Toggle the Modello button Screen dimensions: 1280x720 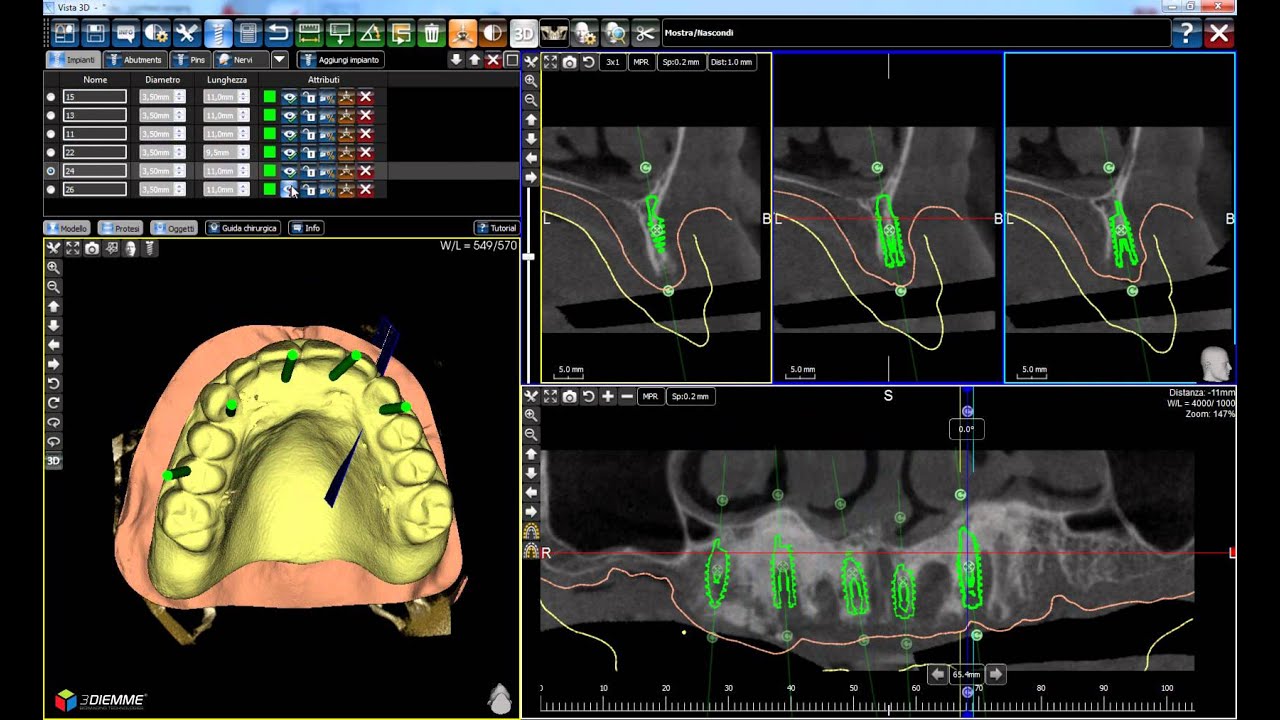[68, 228]
